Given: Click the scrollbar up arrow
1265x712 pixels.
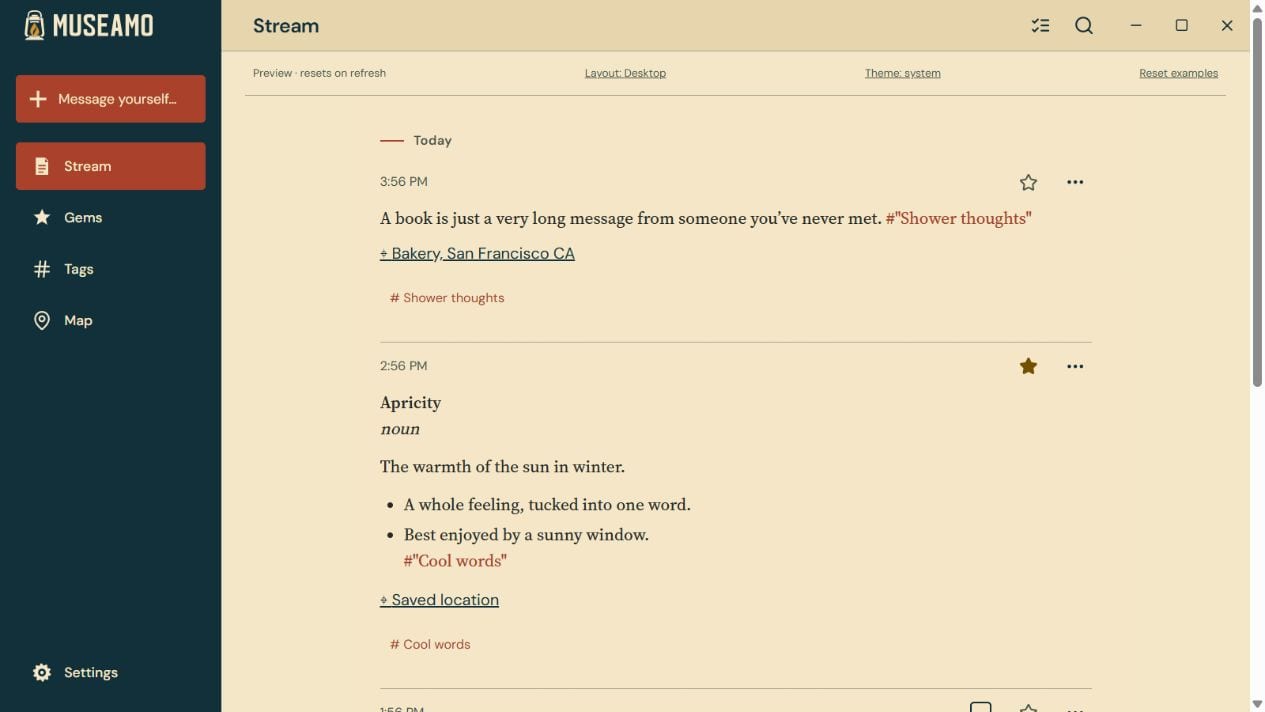Looking at the screenshot, I should pyautogui.click(x=1257, y=8).
